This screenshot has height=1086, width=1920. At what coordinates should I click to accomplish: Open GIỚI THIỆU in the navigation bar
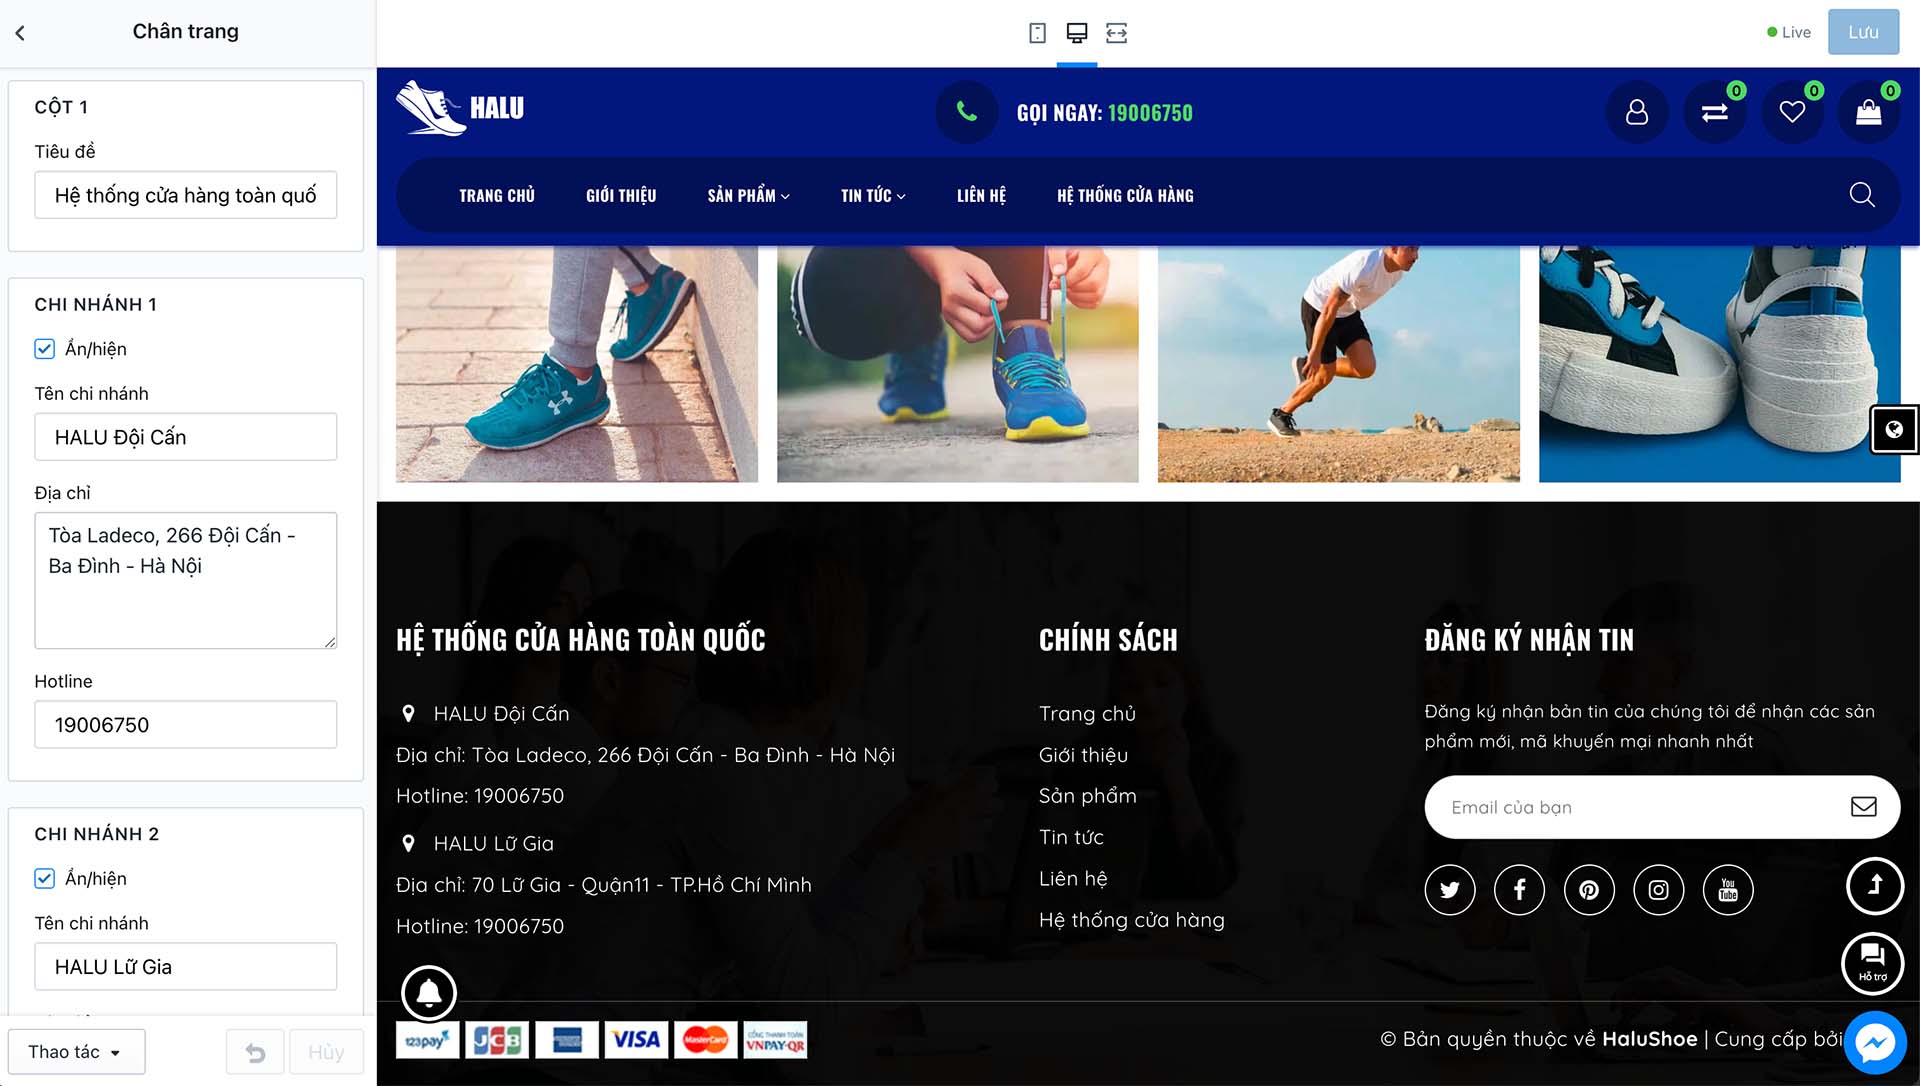[621, 196]
